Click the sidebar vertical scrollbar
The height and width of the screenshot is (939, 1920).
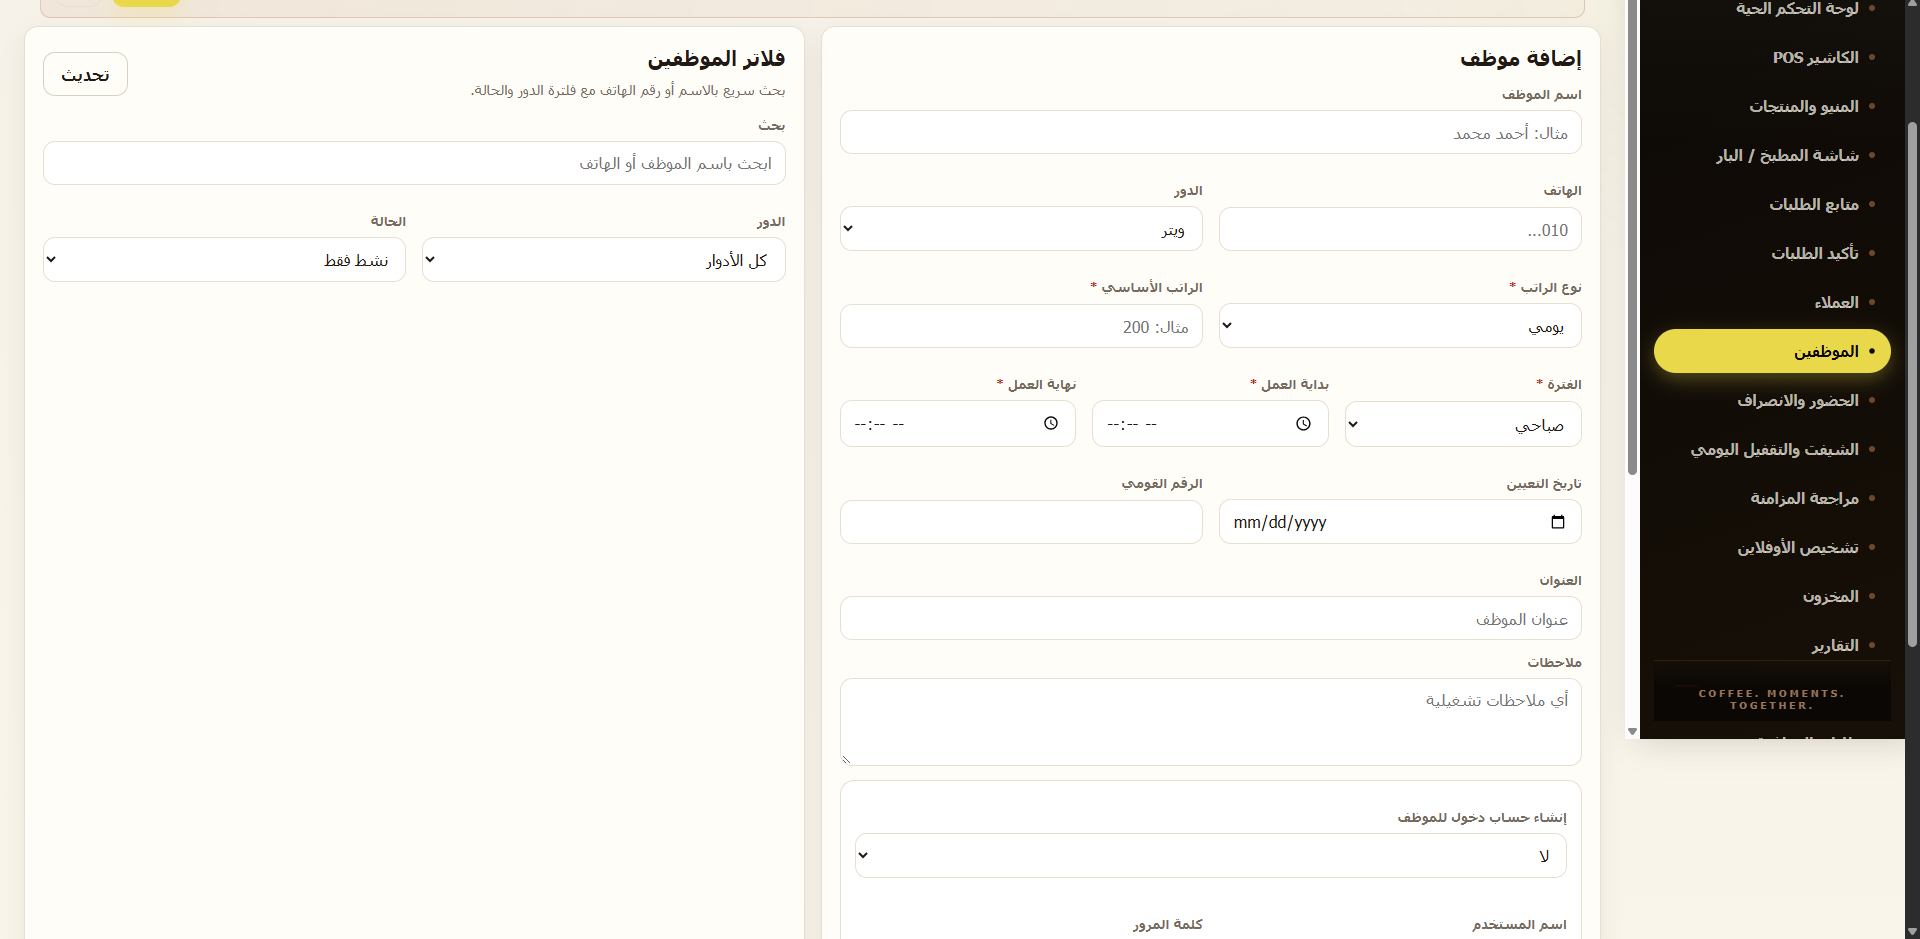[1633, 240]
